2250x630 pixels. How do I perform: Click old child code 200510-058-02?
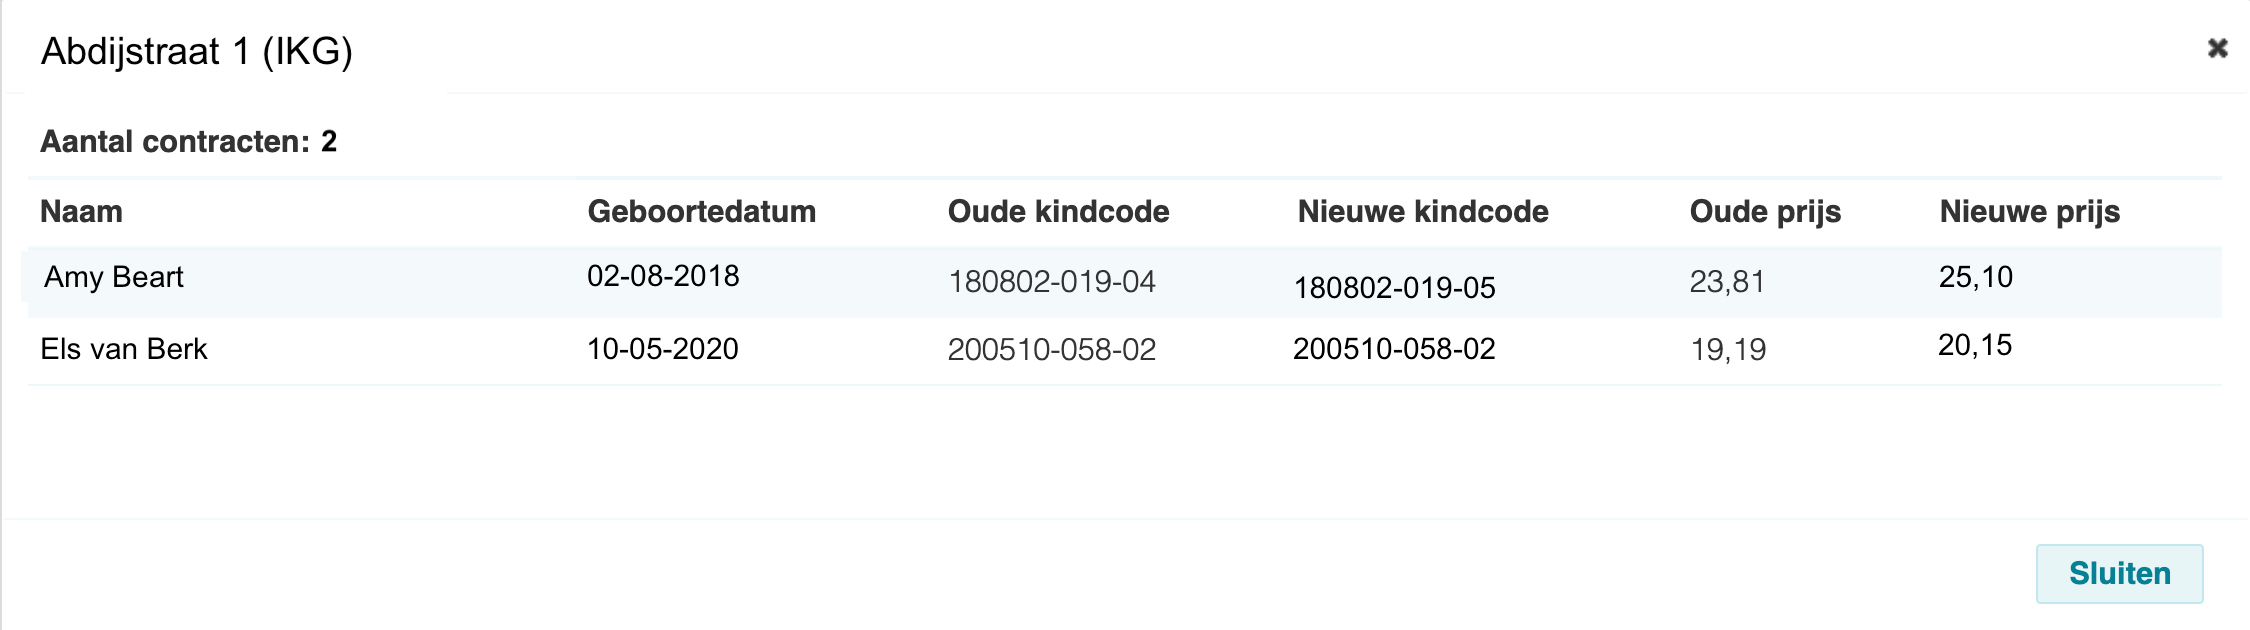click(x=1051, y=349)
